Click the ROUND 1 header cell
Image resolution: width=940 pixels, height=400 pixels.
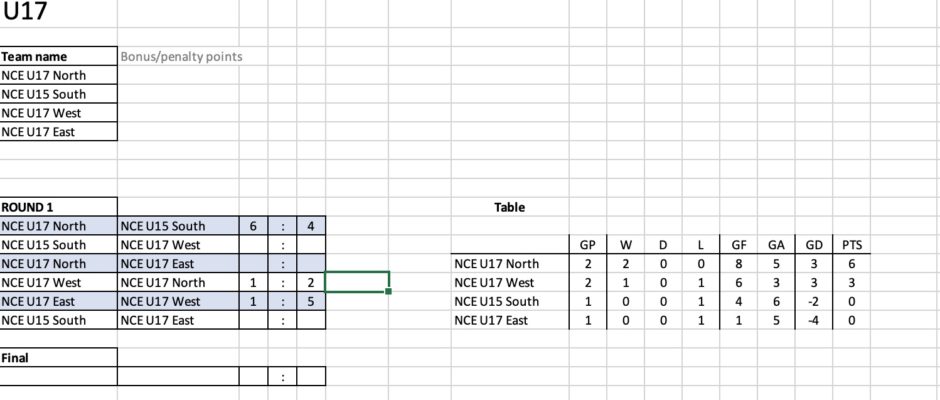click(59, 207)
